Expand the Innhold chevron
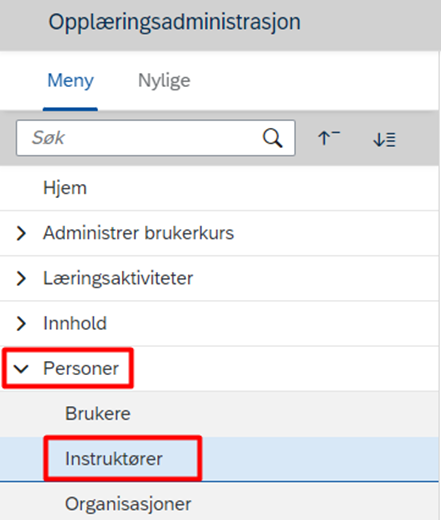Screen dimensions: 441x520 click(21, 323)
